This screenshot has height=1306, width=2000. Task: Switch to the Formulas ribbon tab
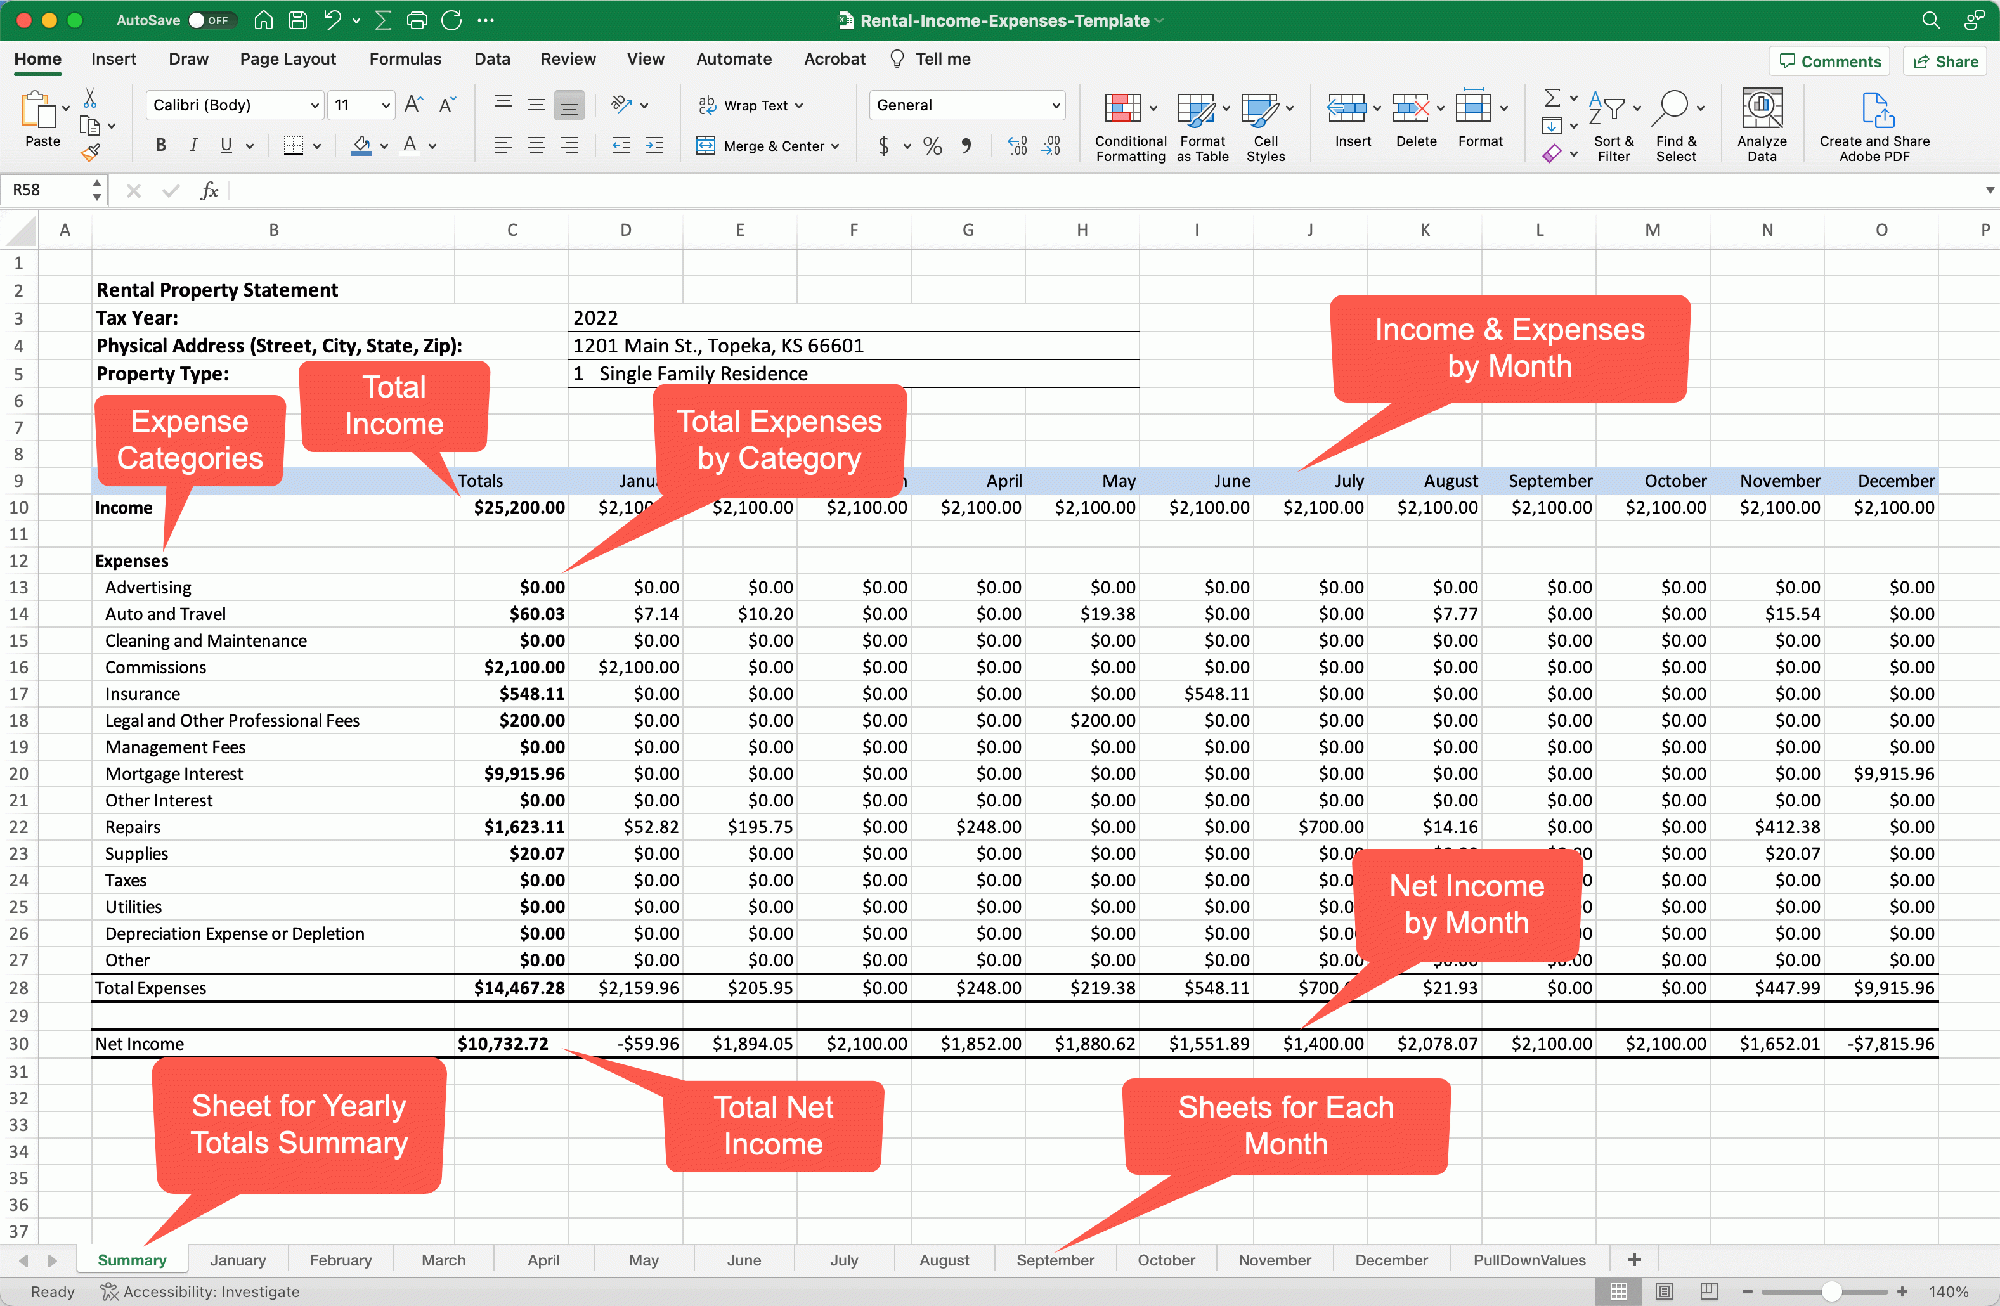tap(405, 59)
